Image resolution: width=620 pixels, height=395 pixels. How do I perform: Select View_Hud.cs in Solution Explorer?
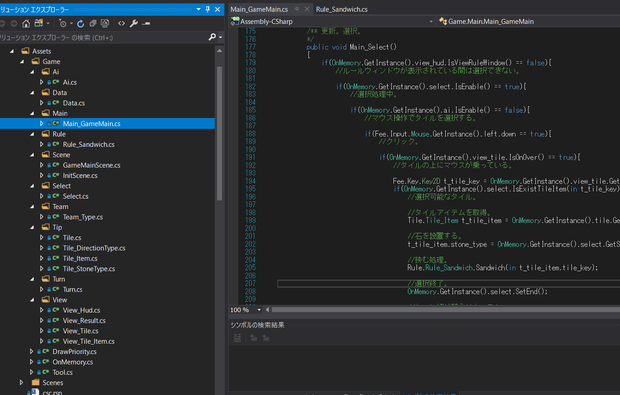tap(81, 310)
